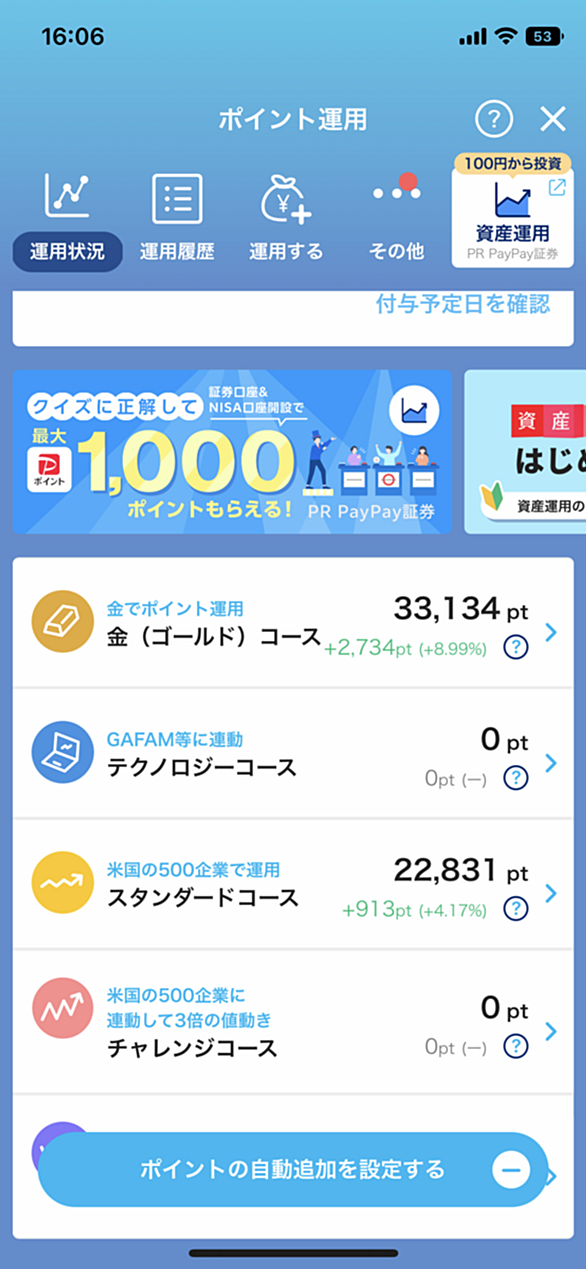Follow 付与予定日を確認 link
The image size is (586, 1269).
[463, 305]
